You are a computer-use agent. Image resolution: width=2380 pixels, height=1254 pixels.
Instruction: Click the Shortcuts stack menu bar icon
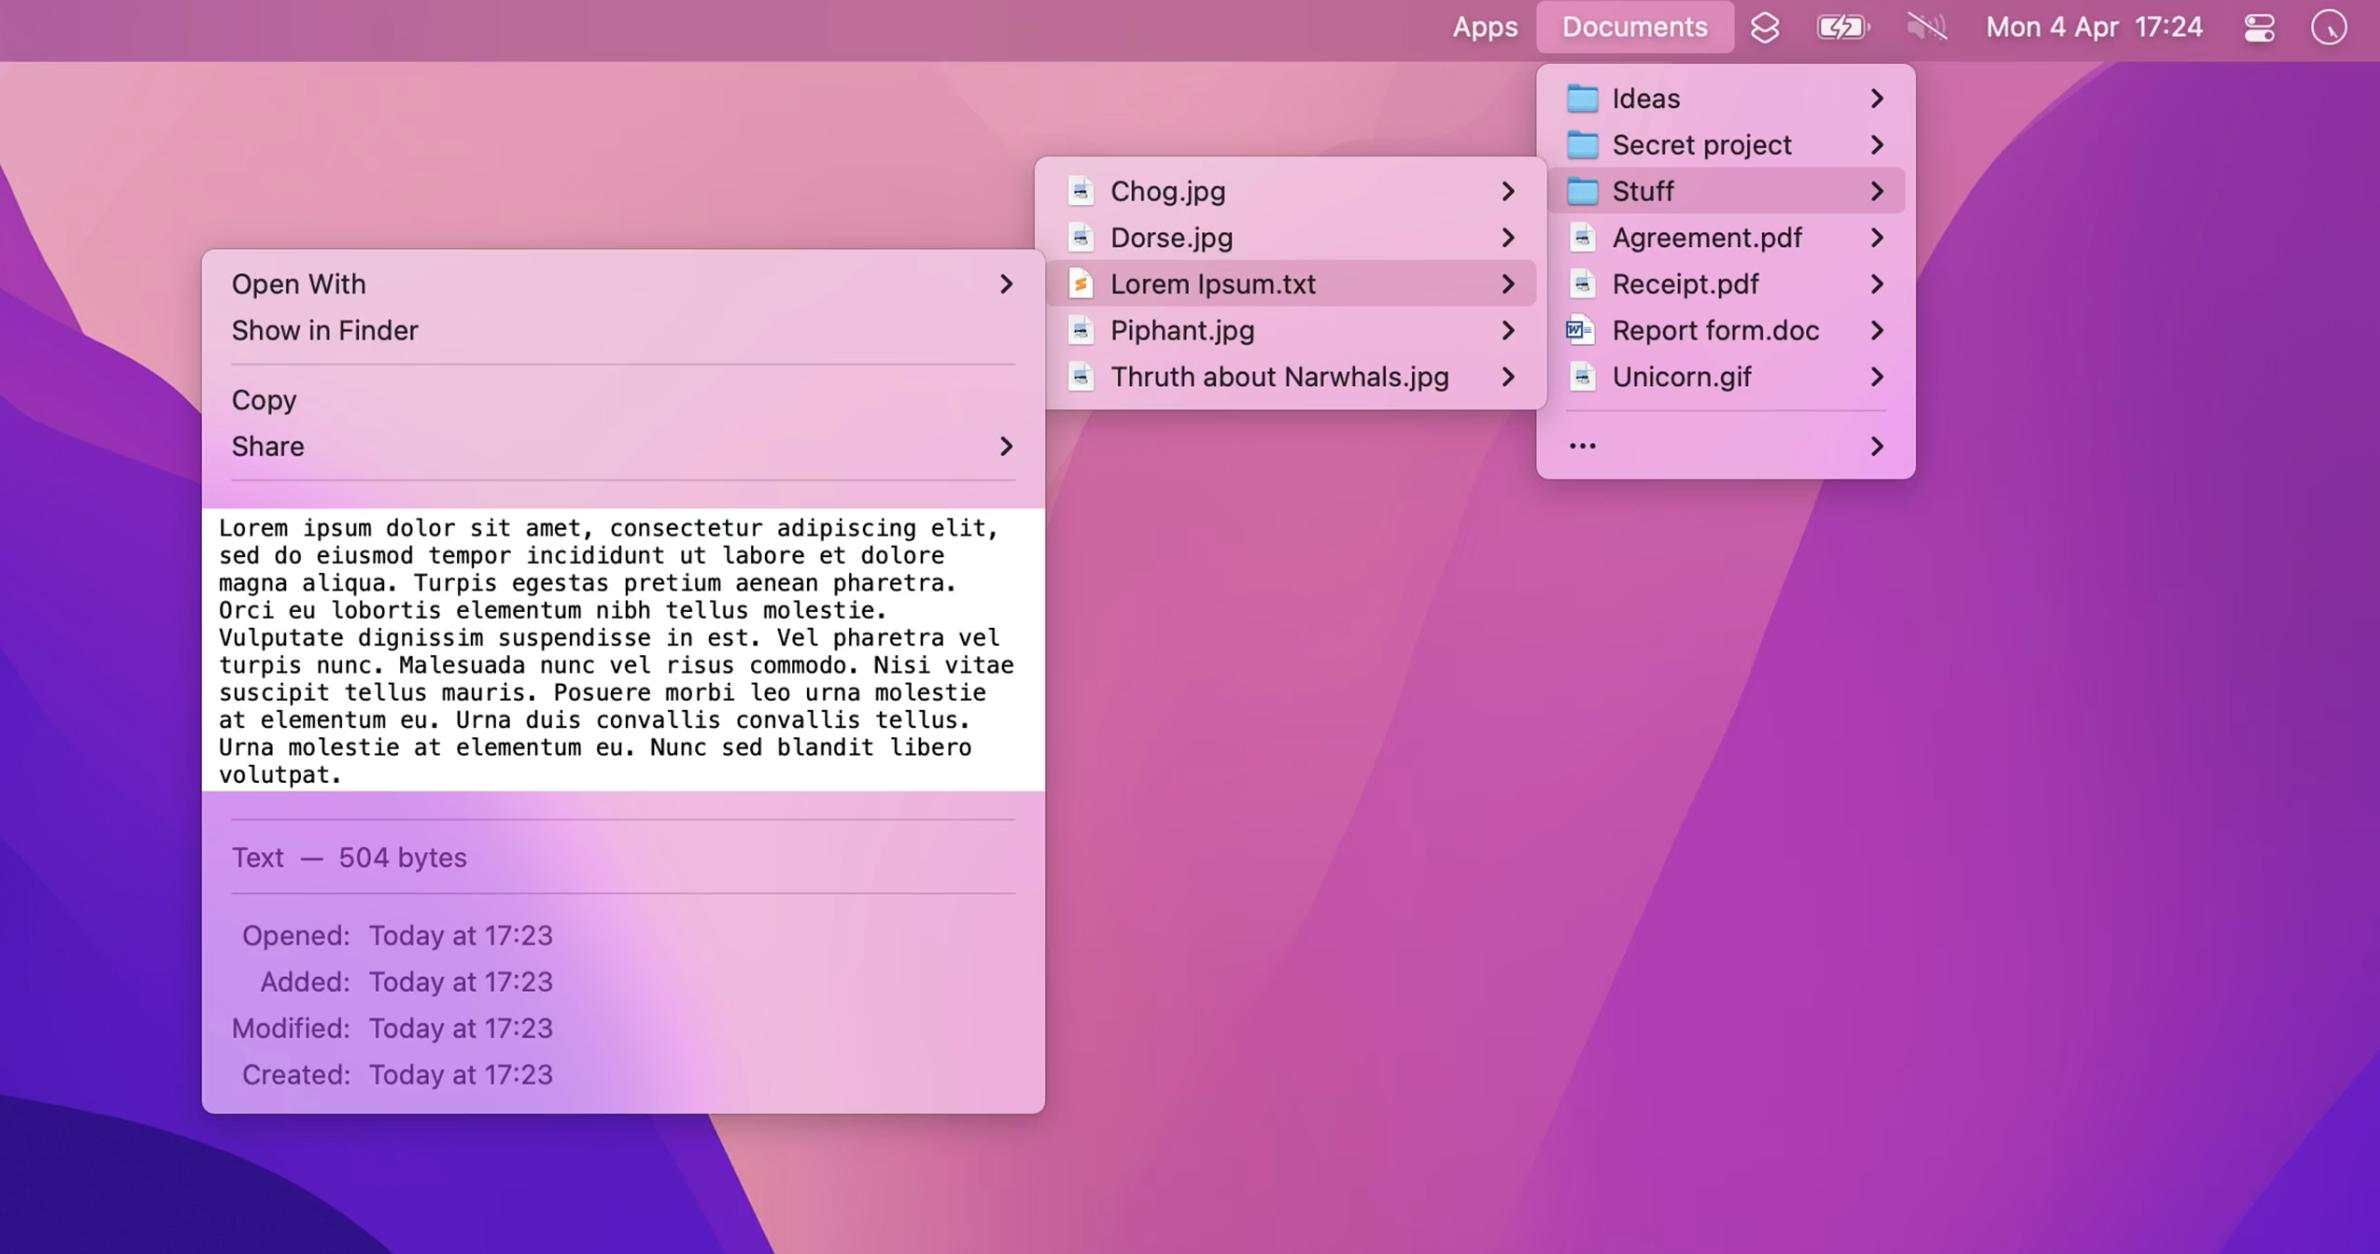[x=1764, y=27]
